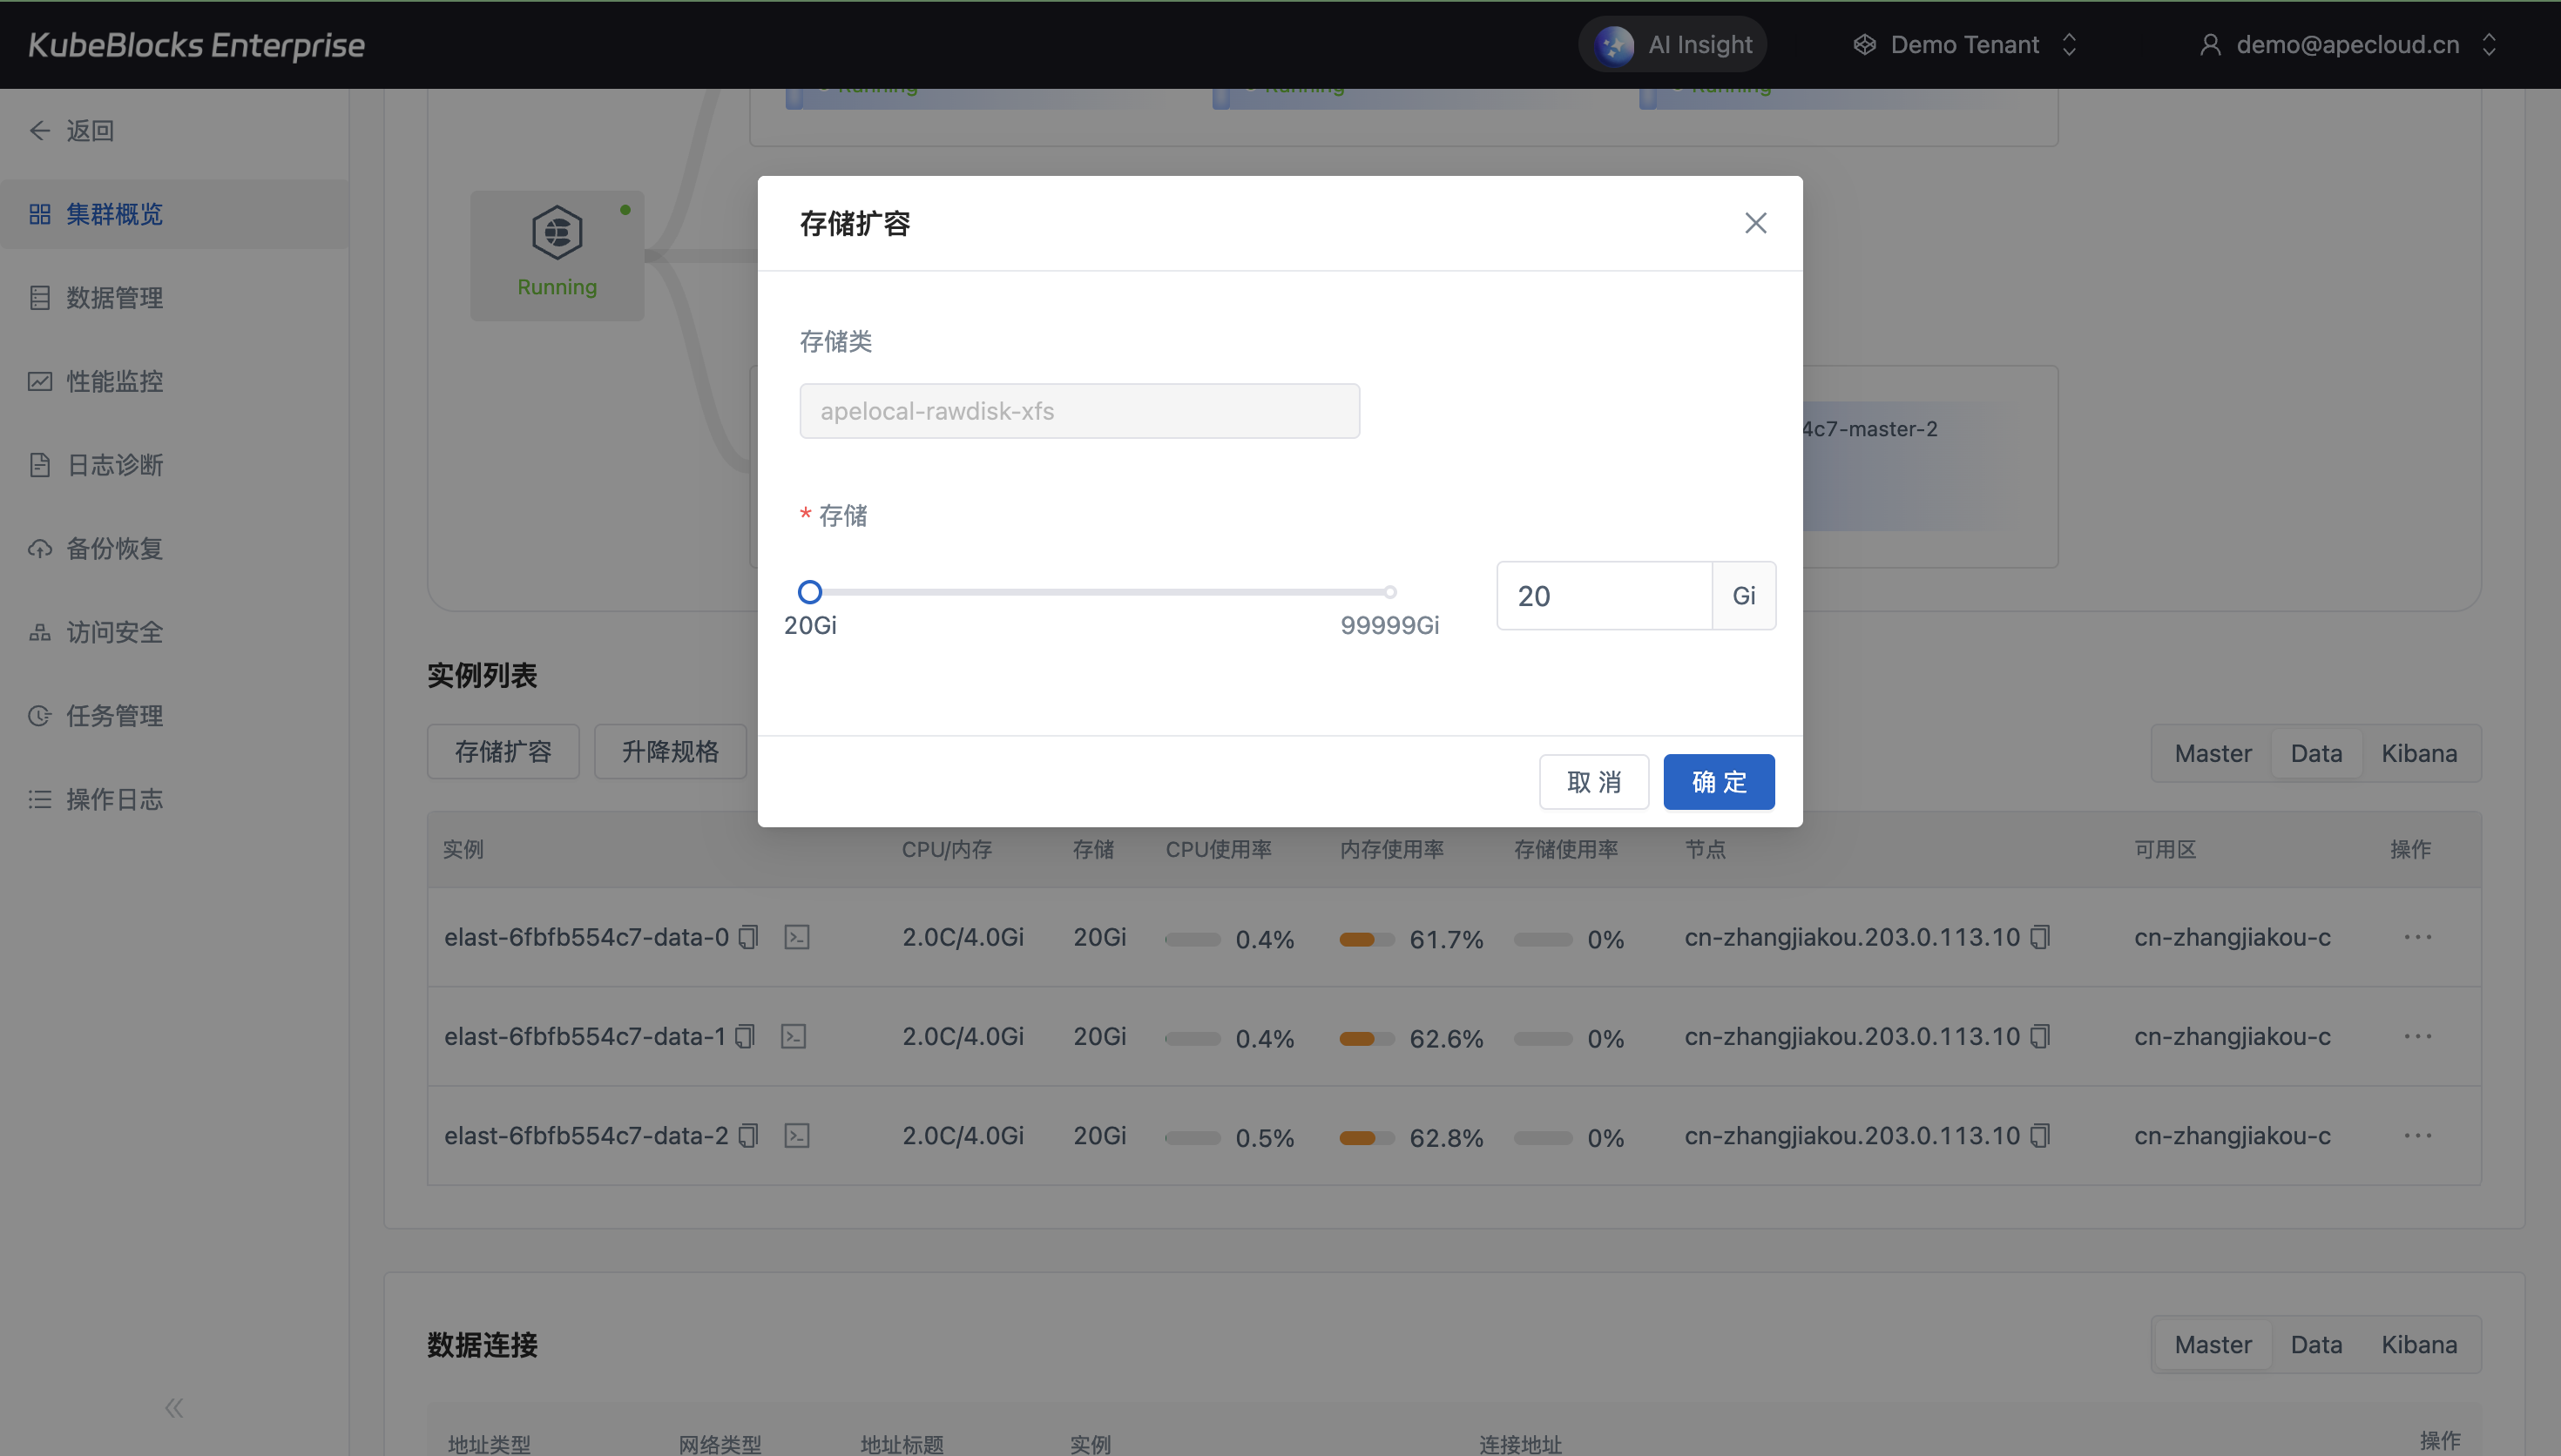The image size is (2561, 1456).
Task: Collapse the sidebar with double-chevron icon
Action: (x=174, y=1408)
